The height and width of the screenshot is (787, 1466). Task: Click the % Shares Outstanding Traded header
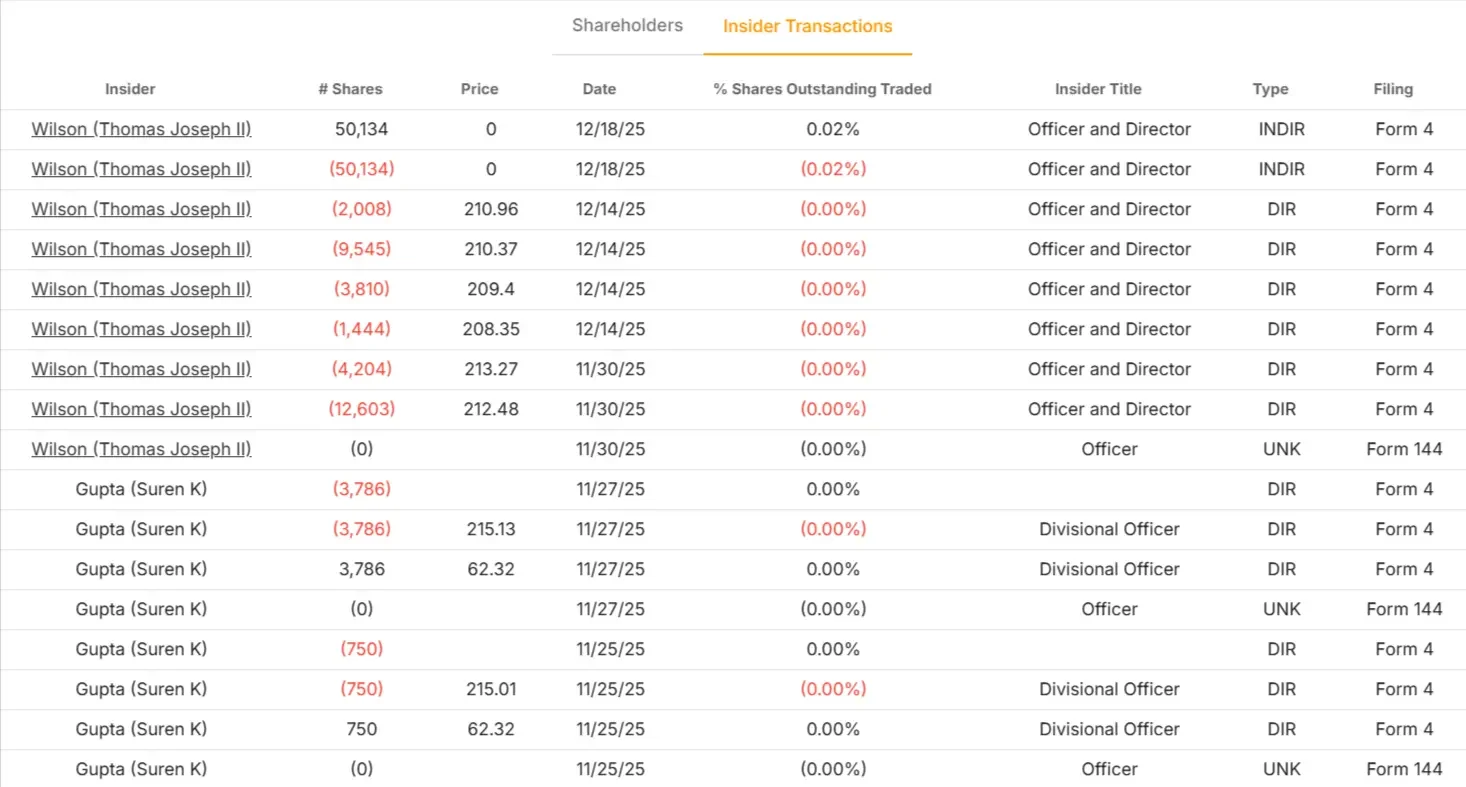(x=822, y=89)
